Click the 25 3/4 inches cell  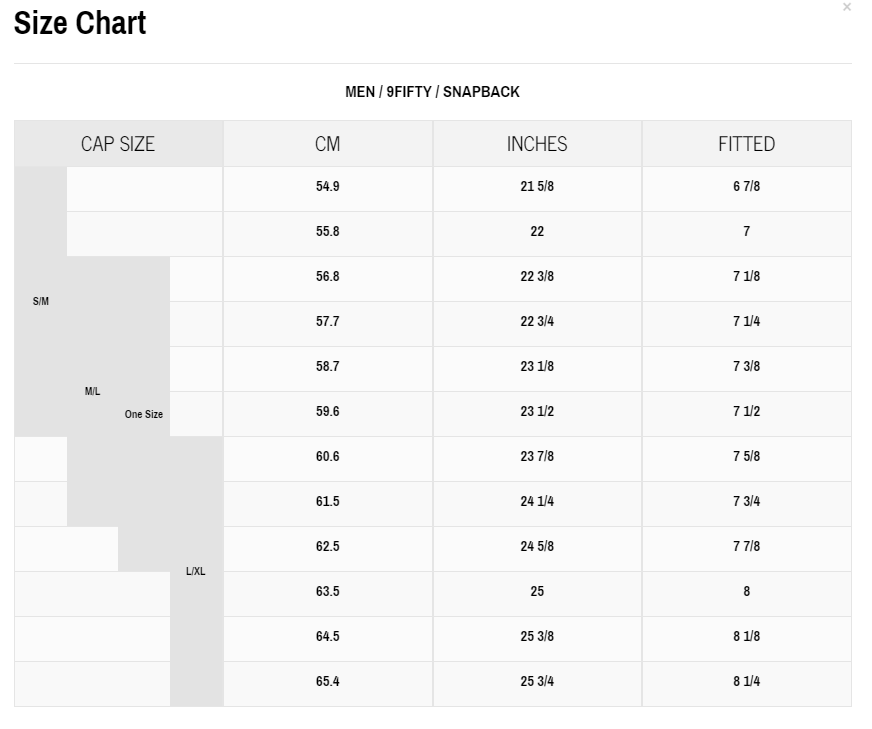(x=537, y=682)
